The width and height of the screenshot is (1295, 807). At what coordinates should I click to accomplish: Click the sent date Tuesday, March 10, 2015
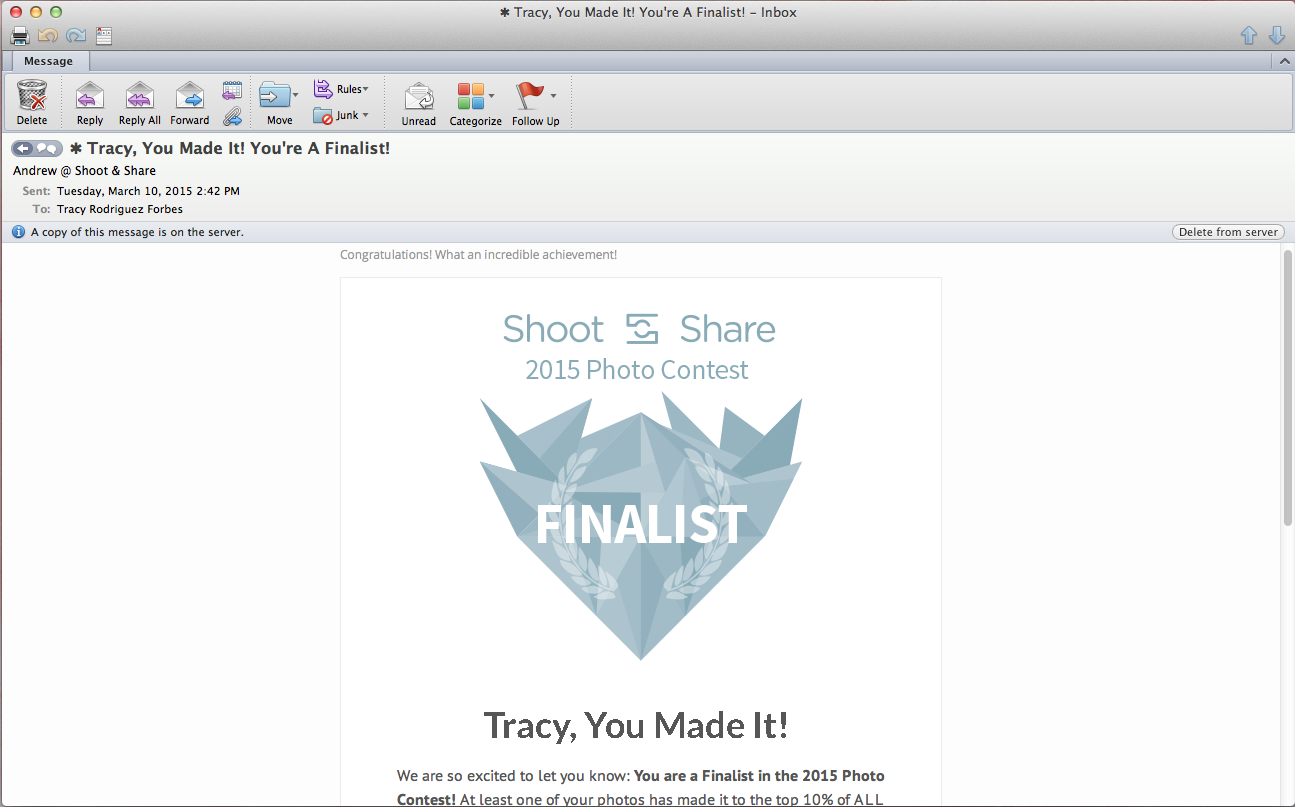click(148, 191)
